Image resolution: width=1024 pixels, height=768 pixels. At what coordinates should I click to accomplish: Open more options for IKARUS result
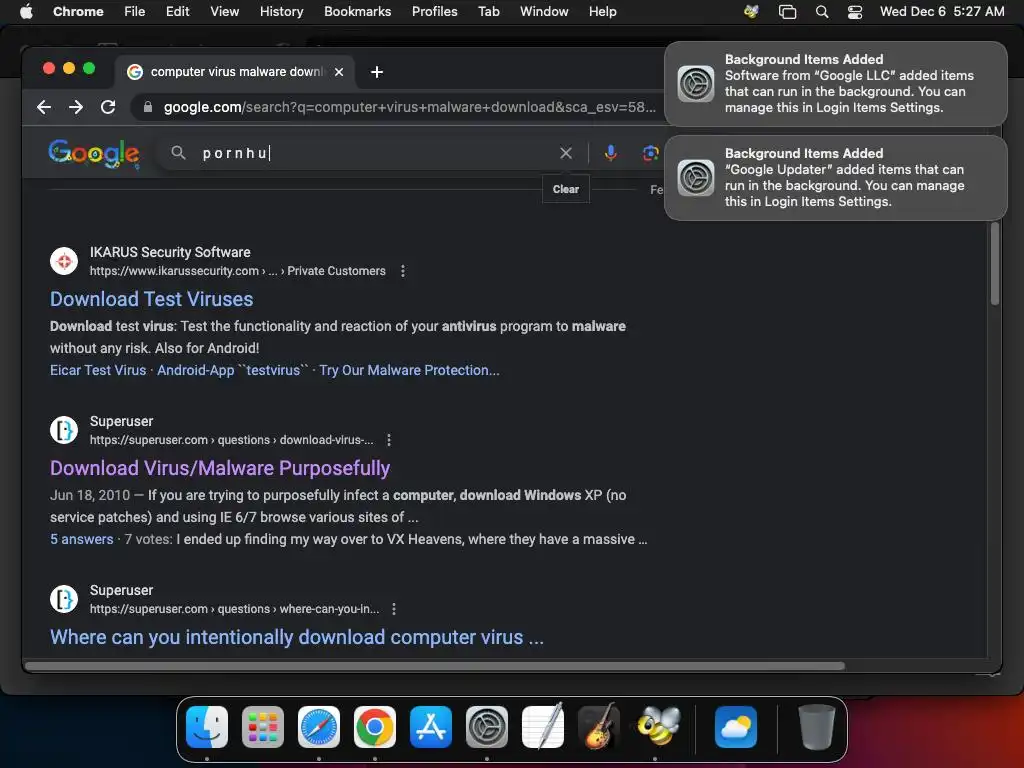tap(403, 270)
